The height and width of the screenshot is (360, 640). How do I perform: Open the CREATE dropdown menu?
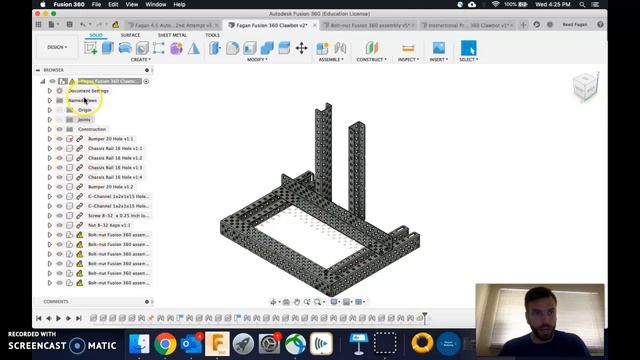click(141, 60)
